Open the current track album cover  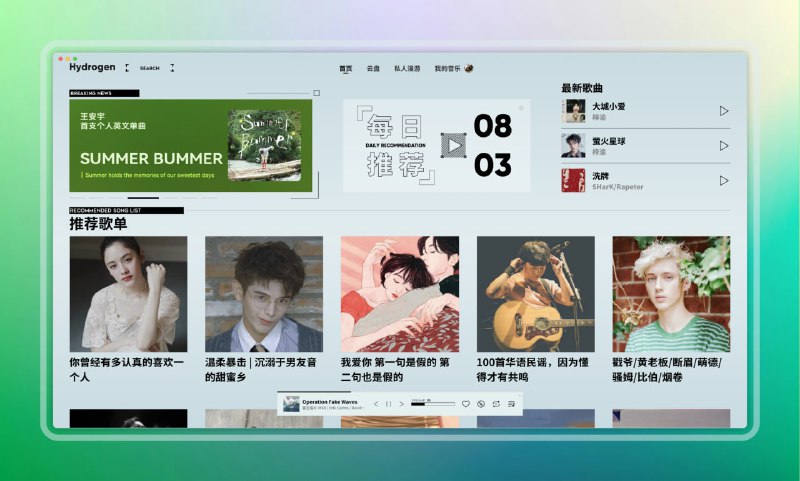point(291,404)
